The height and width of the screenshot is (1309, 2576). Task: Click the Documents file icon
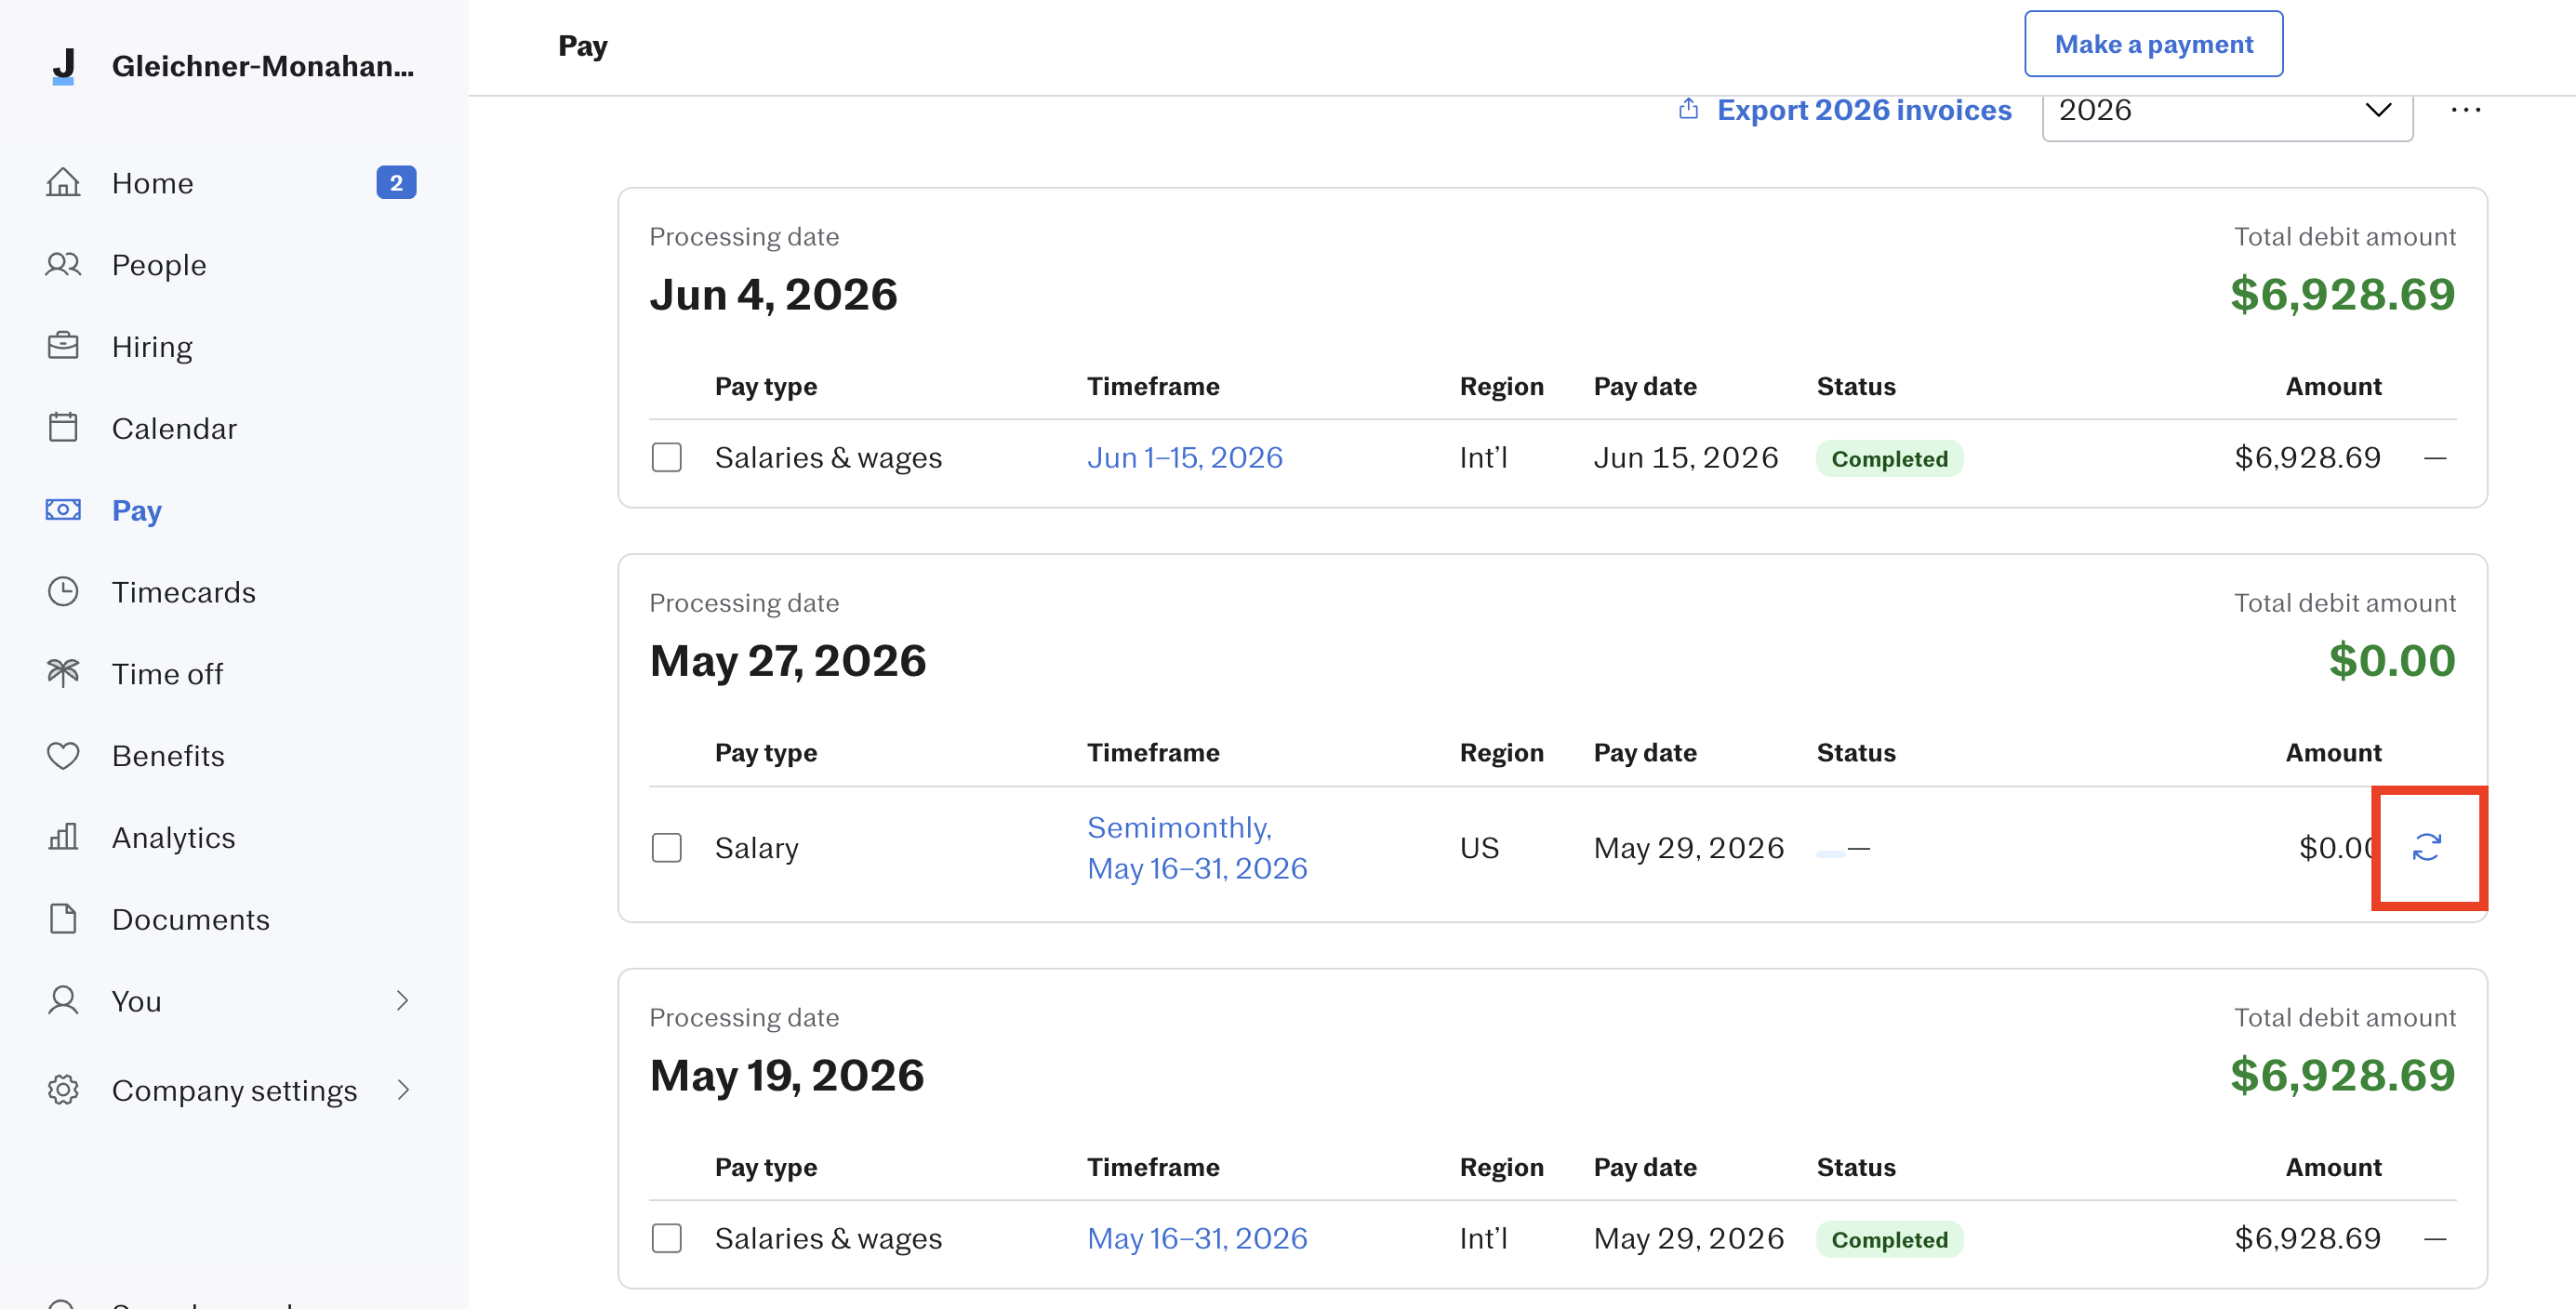63,919
